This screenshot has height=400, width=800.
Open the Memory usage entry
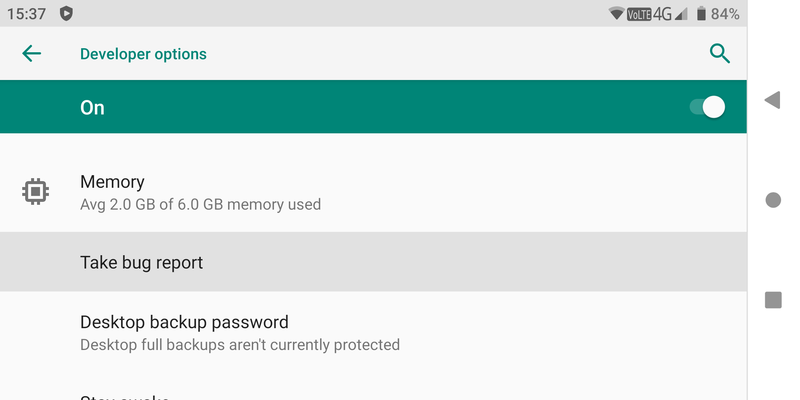200,192
